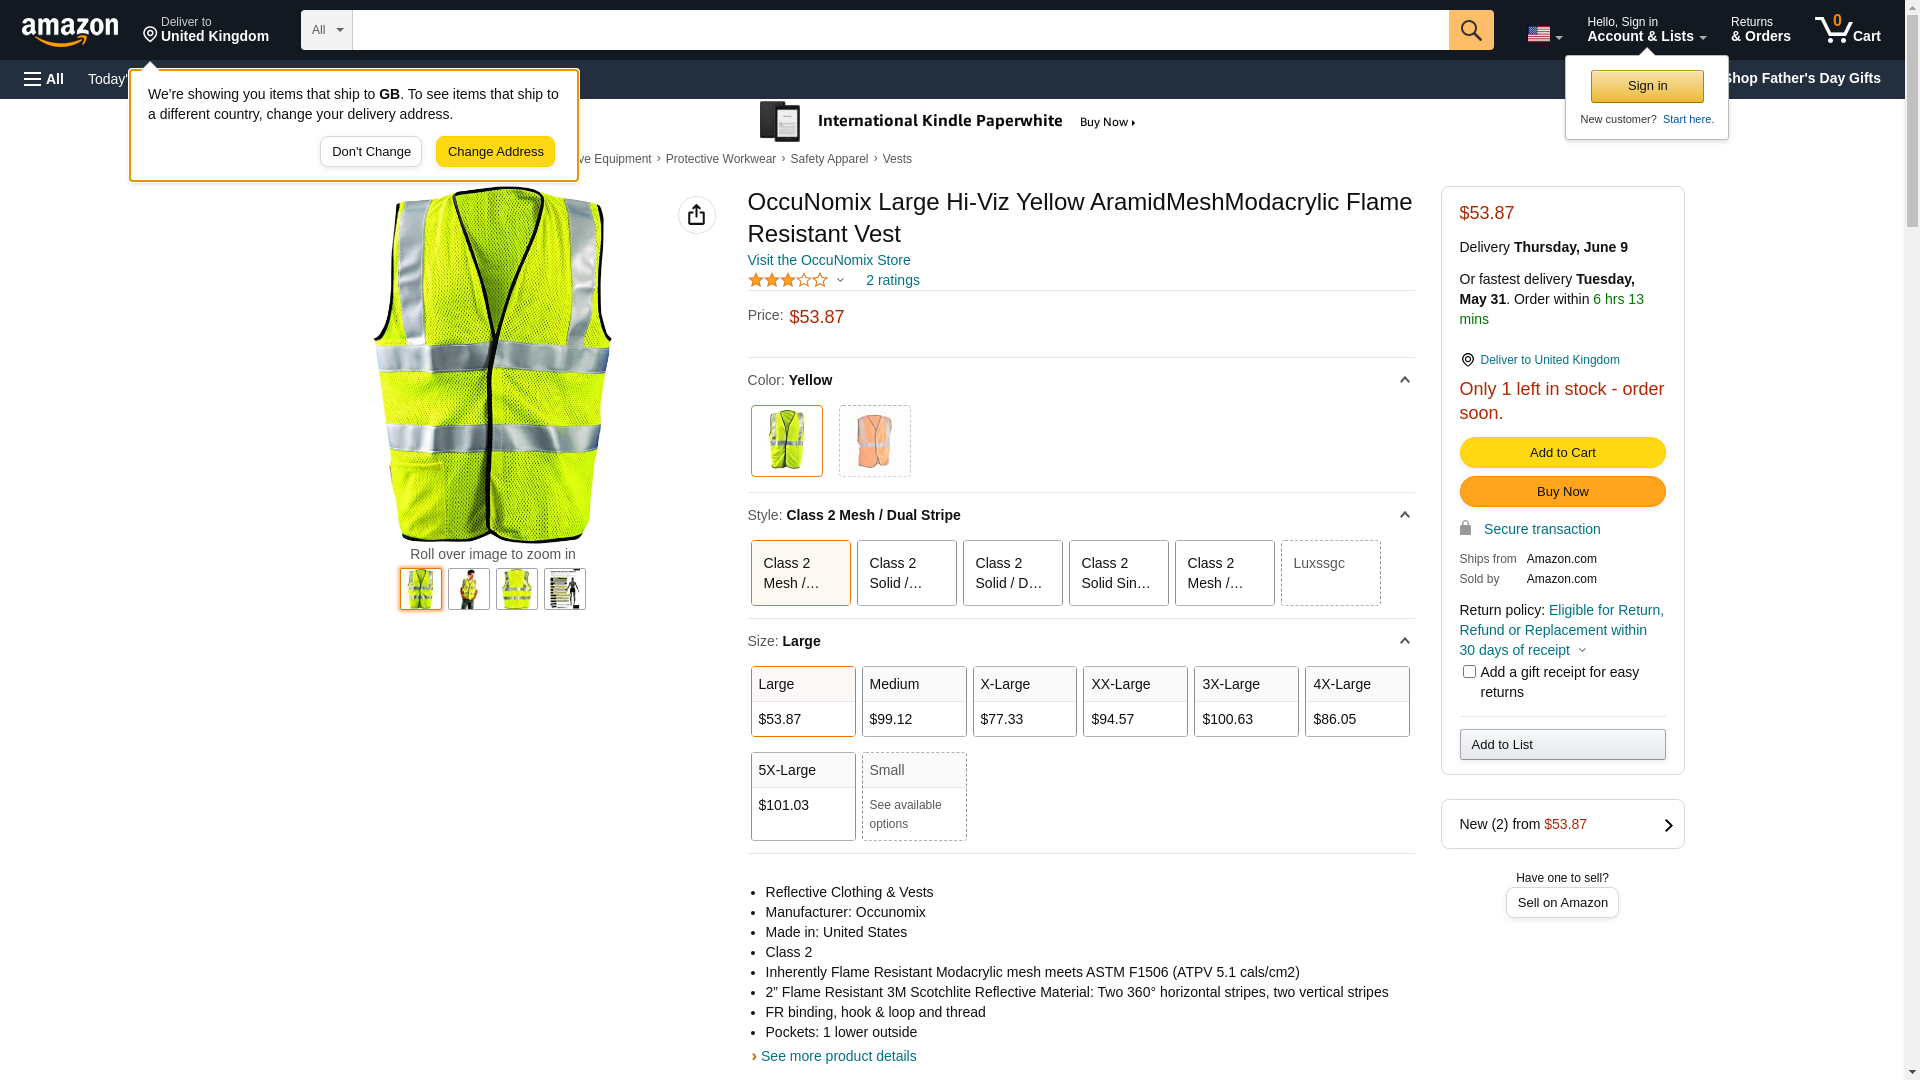Select the Medium size option
The image size is (1920, 1080).
913,701
